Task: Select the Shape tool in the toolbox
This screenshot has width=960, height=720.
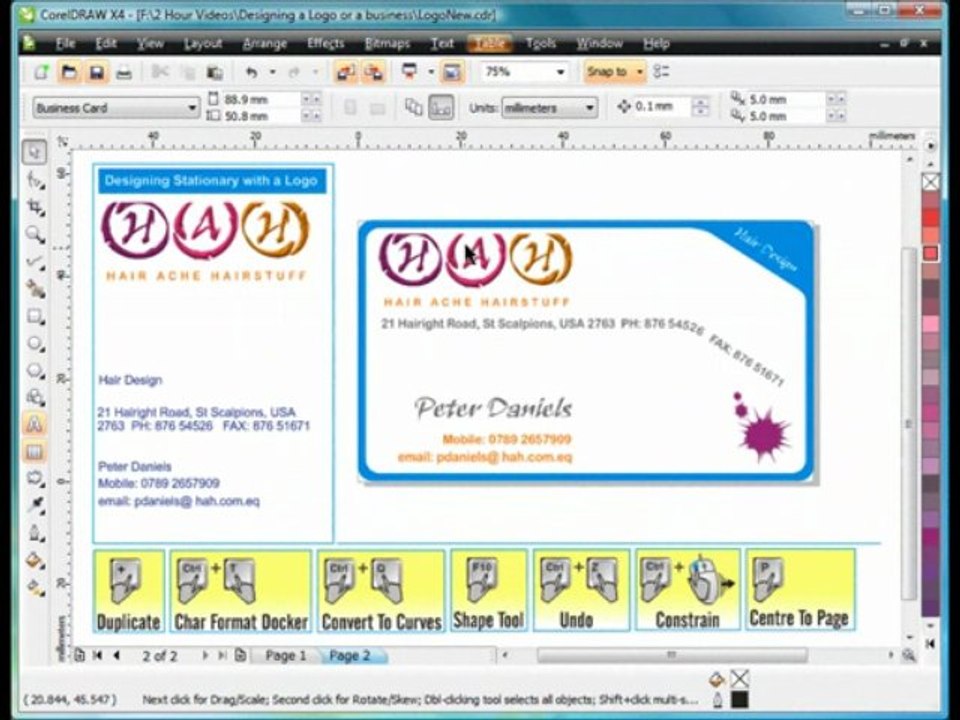Action: 35,180
